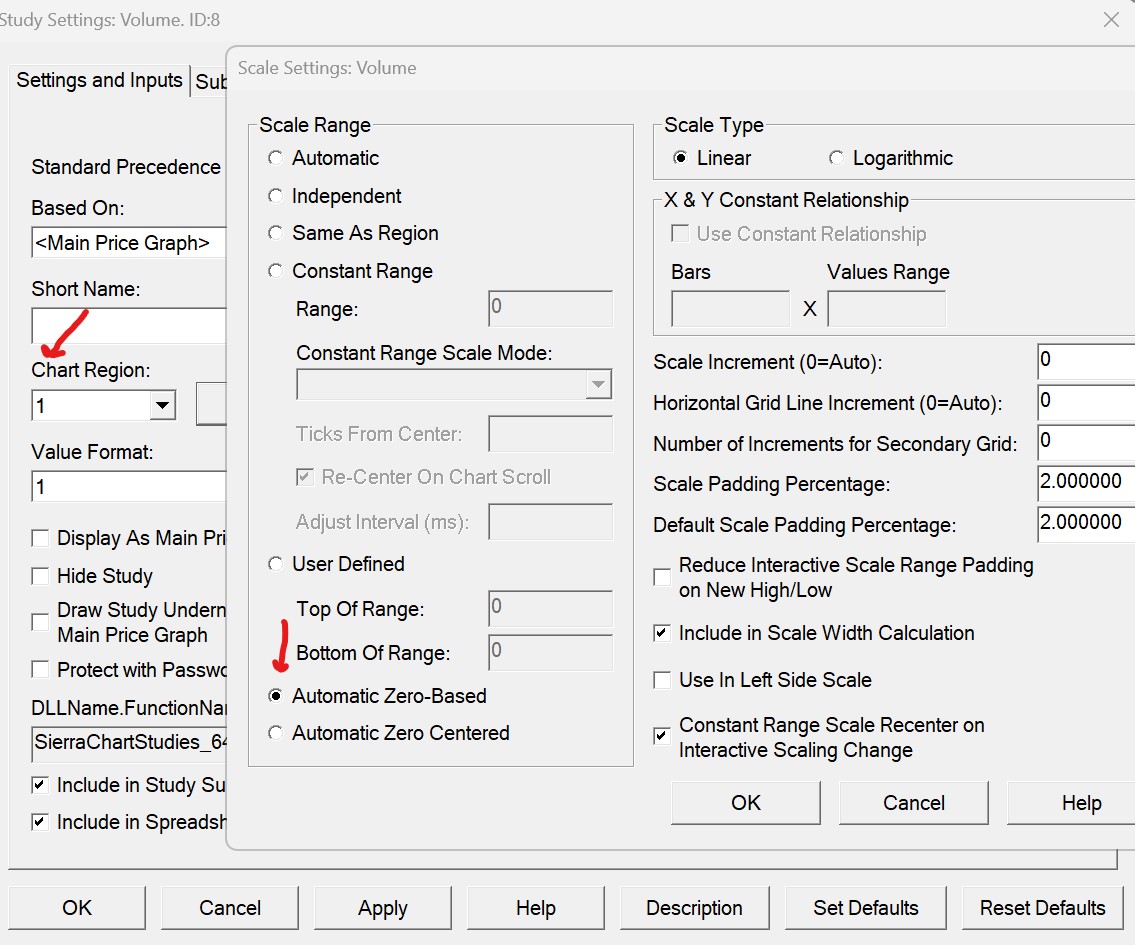Select Same As Region radio button
1135x945 pixels.
(x=275, y=234)
